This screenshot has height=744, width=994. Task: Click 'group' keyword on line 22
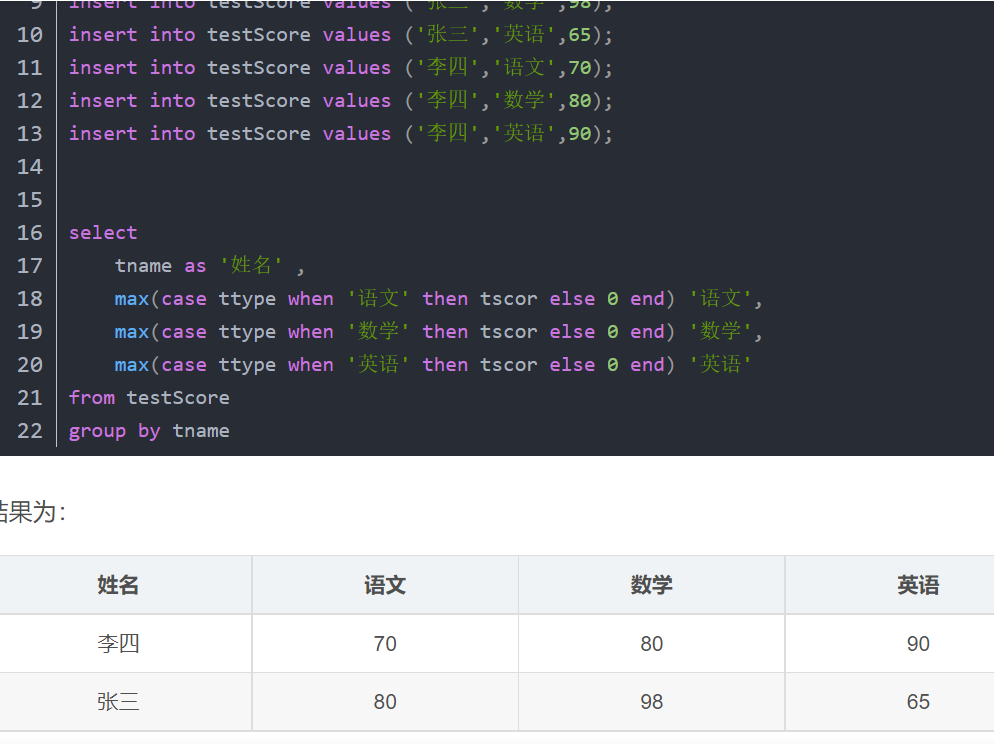[x=98, y=431]
